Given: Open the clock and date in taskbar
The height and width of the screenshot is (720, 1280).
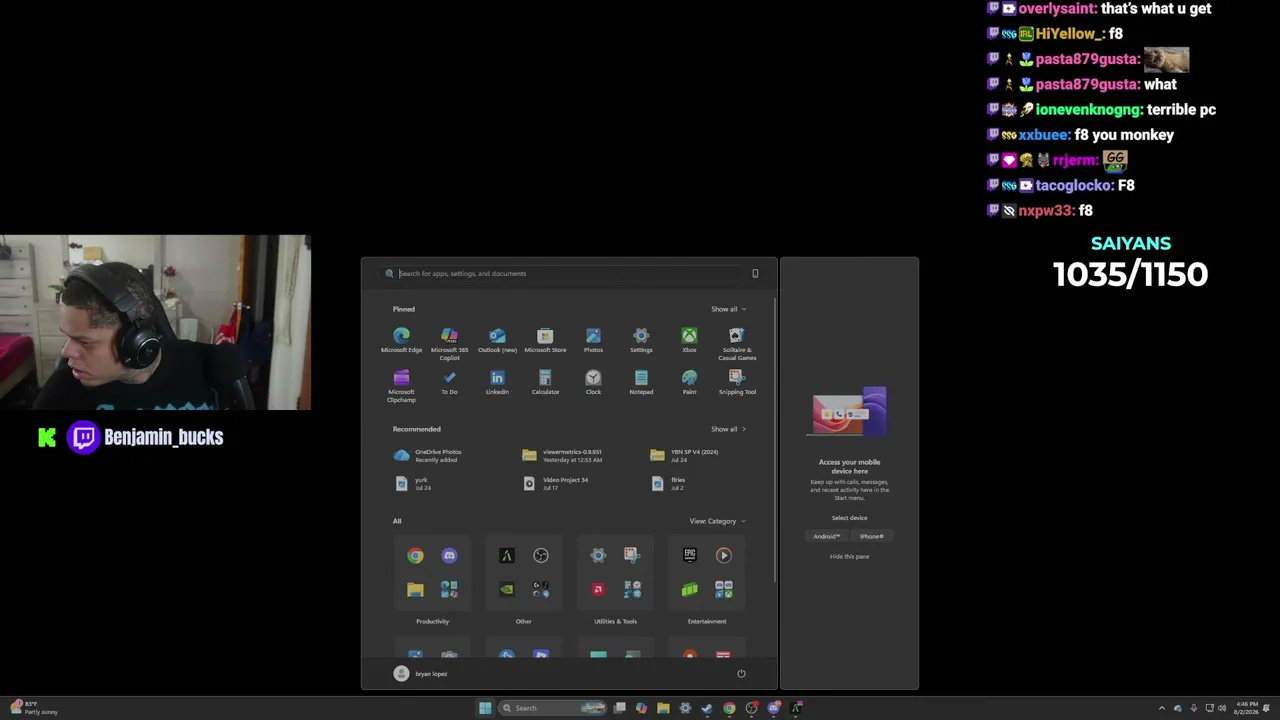Looking at the screenshot, I should point(1247,708).
